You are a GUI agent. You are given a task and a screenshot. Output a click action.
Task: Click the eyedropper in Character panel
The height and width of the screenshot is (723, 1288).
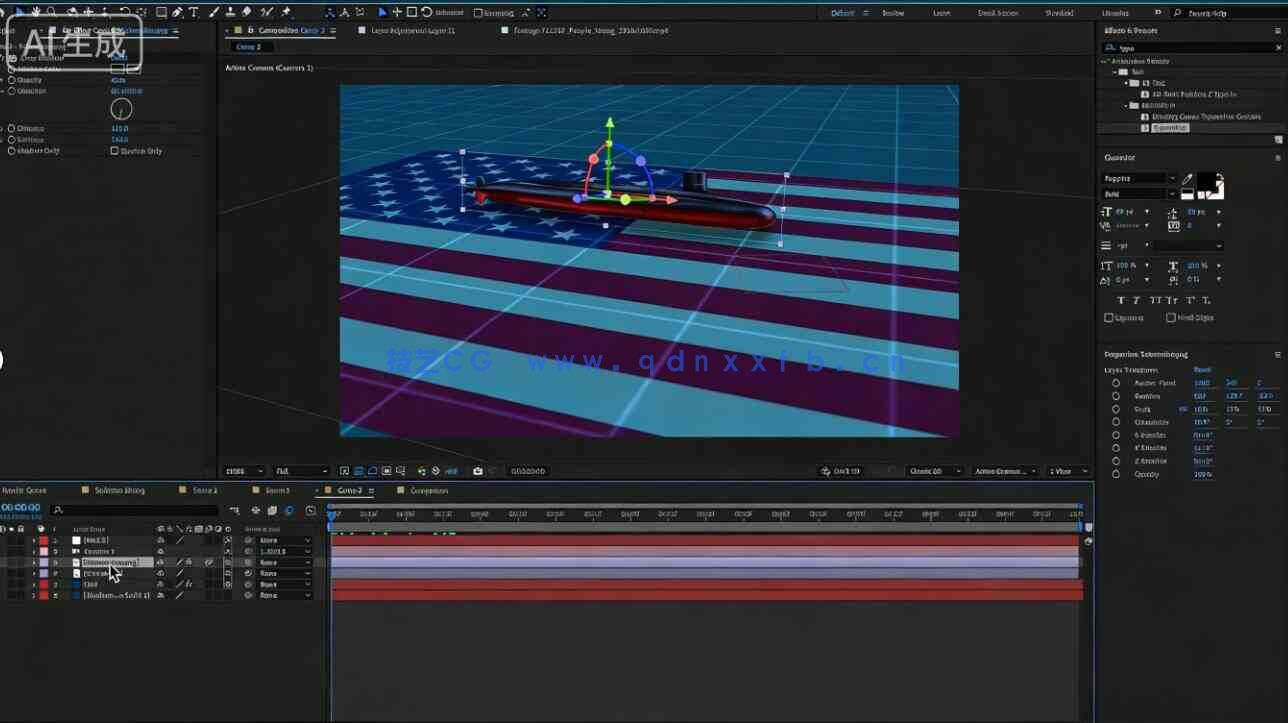coord(1188,179)
